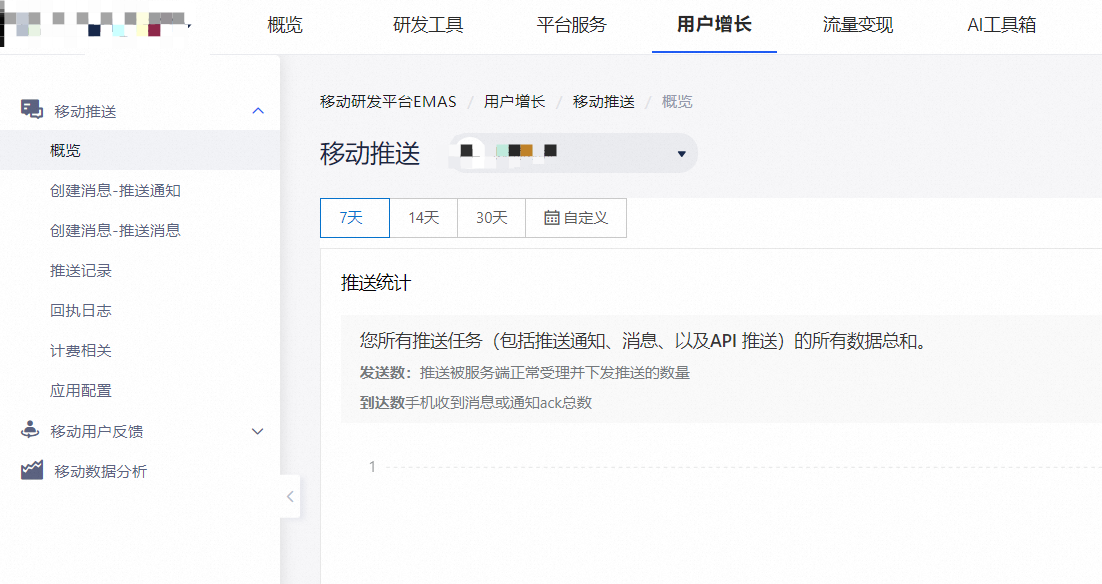
Task: Click the chart axis value 1
Action: tap(372, 467)
